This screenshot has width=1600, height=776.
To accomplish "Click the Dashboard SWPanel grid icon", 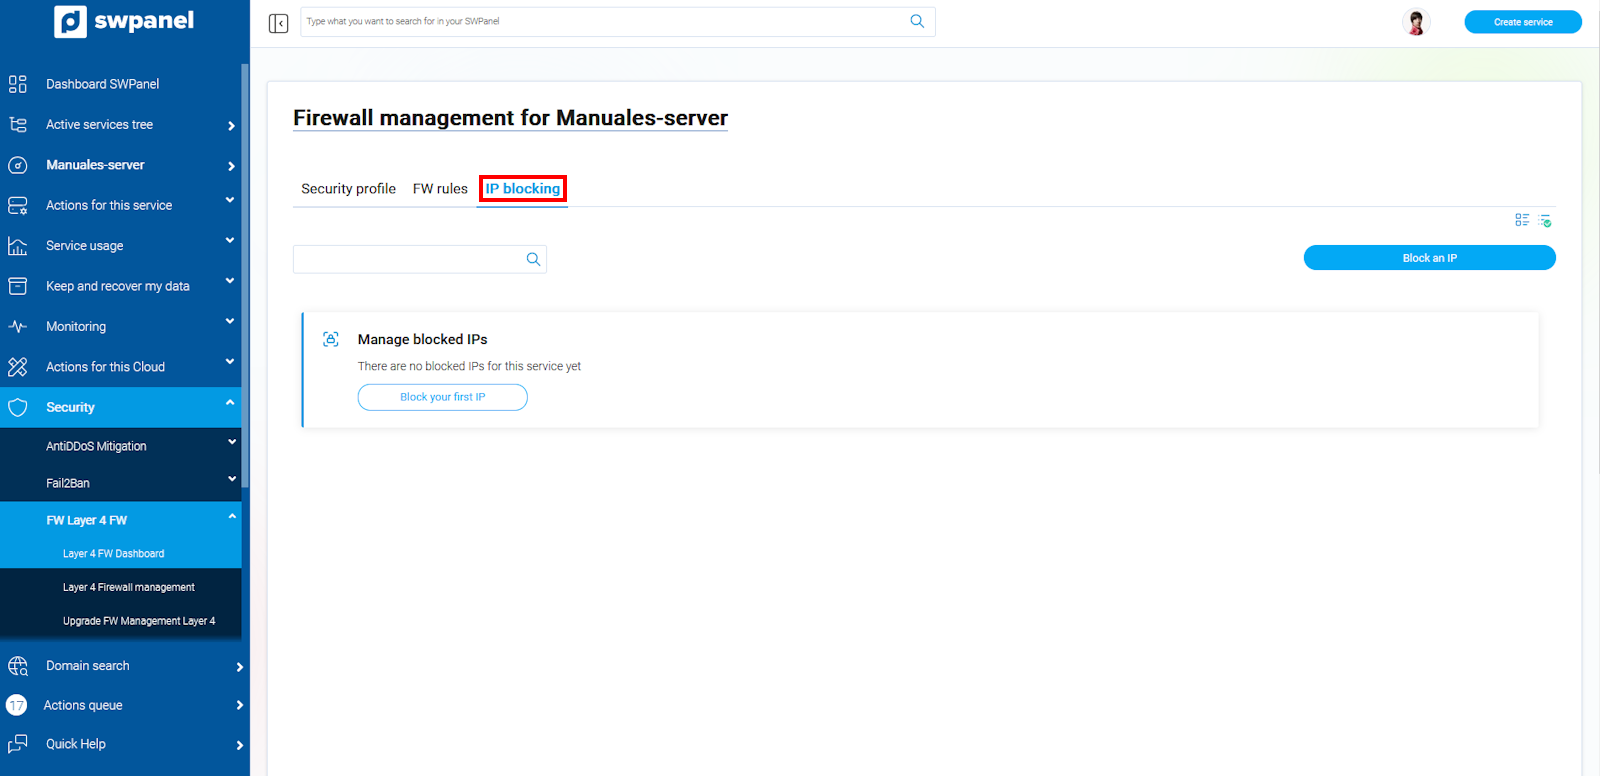I will [18, 84].
